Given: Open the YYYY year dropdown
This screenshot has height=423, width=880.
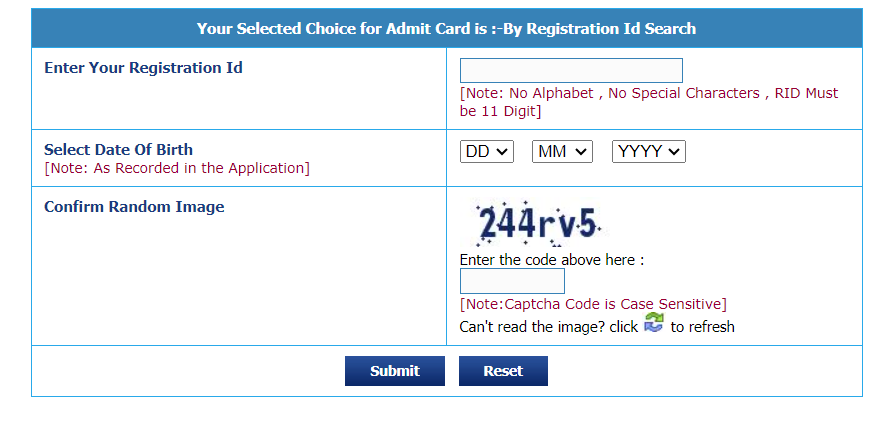Looking at the screenshot, I should pos(649,151).
